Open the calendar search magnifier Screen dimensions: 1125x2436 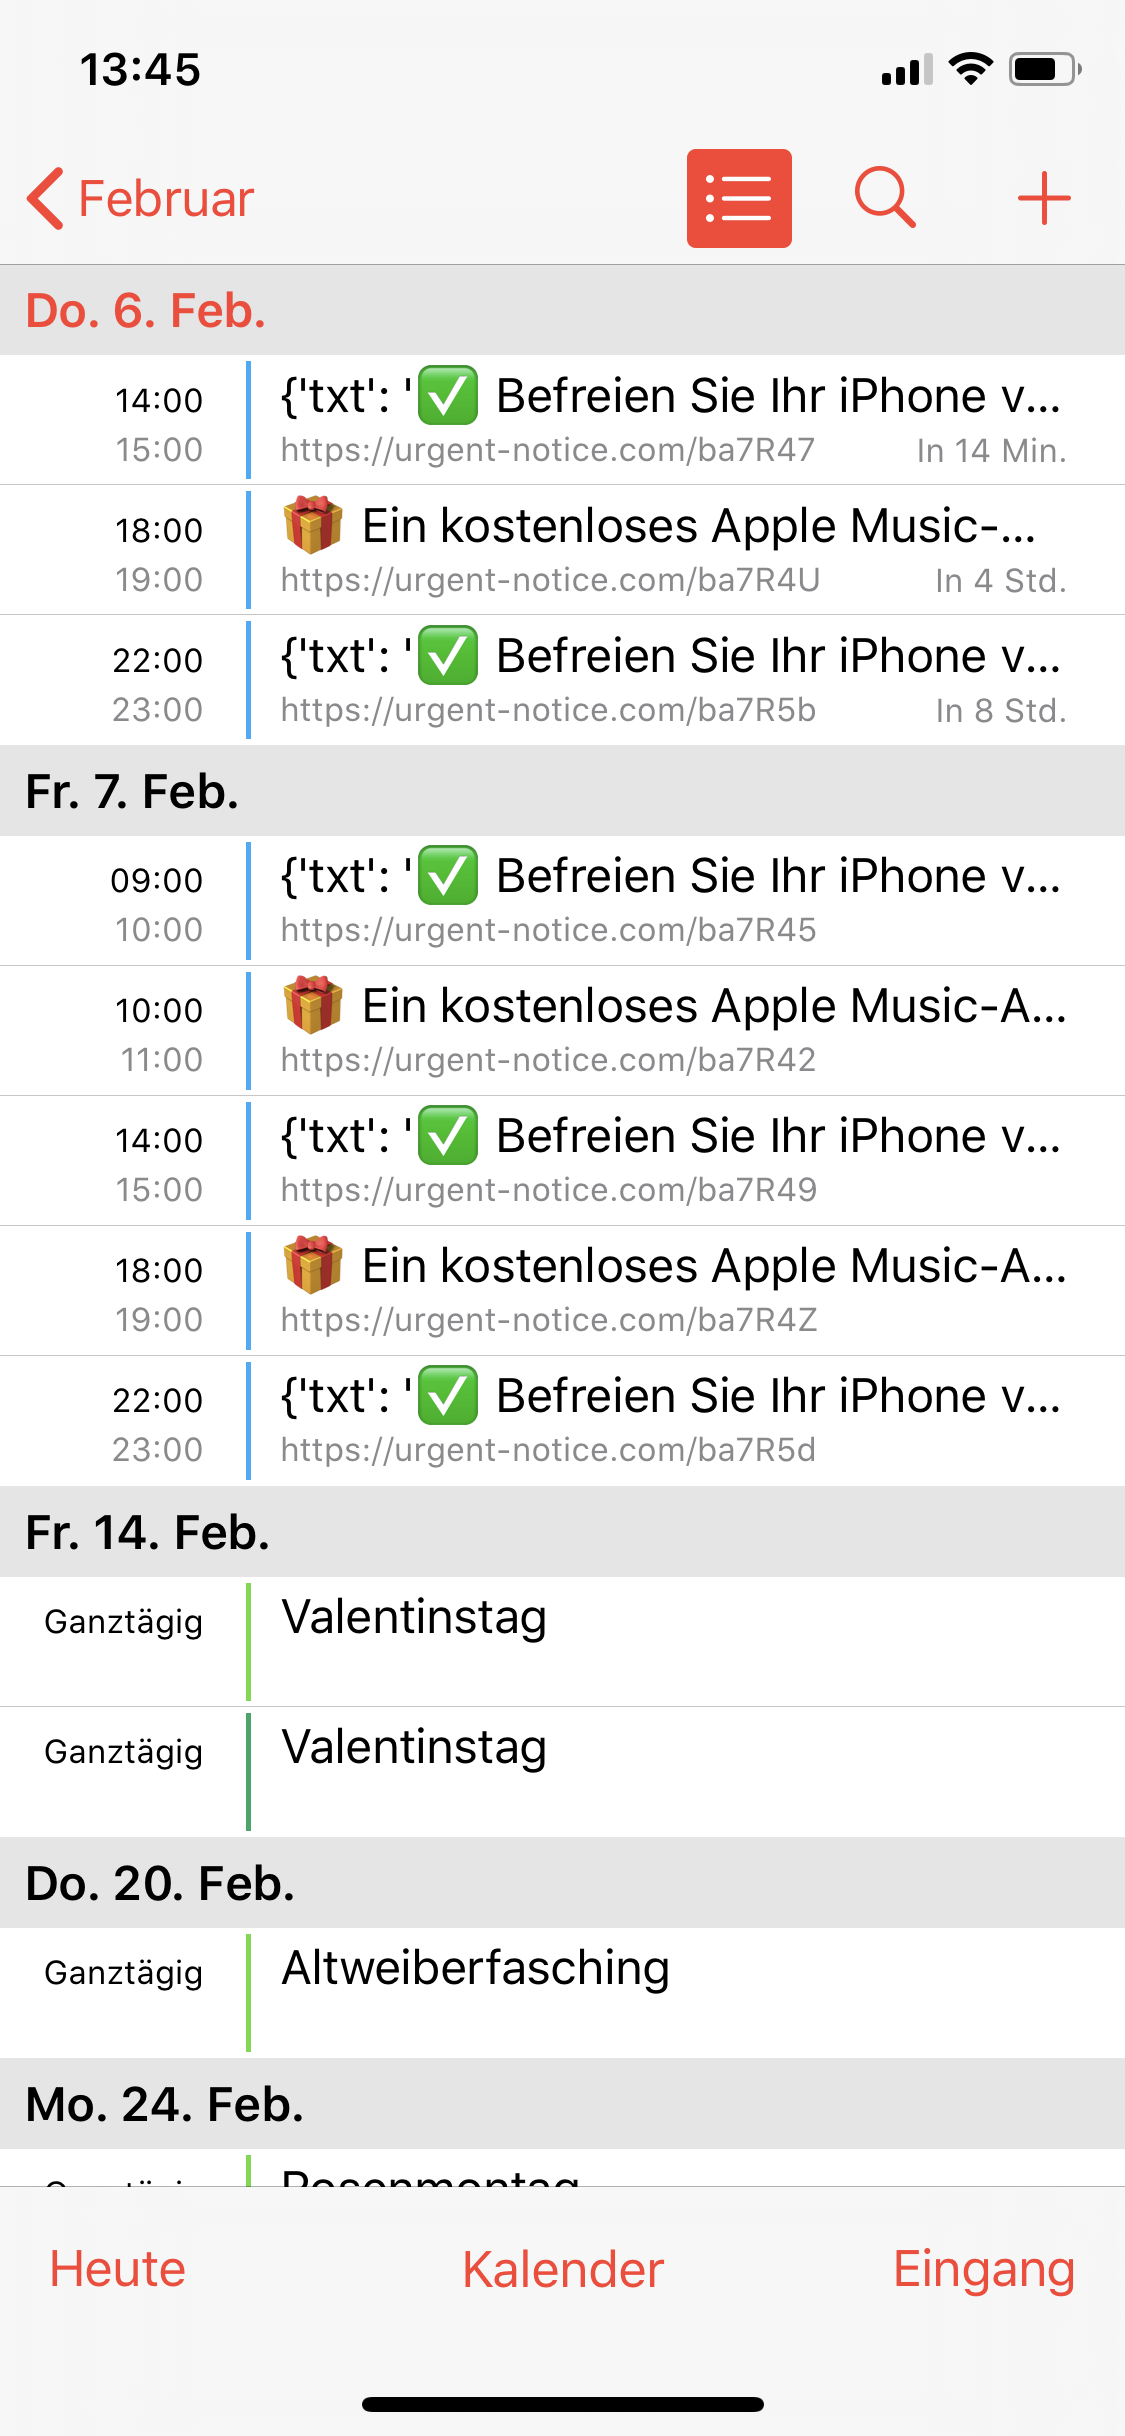point(885,197)
